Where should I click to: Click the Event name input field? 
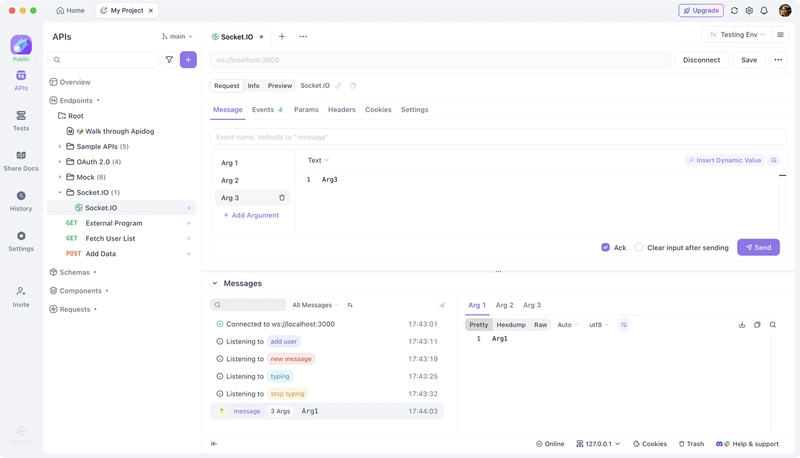coord(498,137)
